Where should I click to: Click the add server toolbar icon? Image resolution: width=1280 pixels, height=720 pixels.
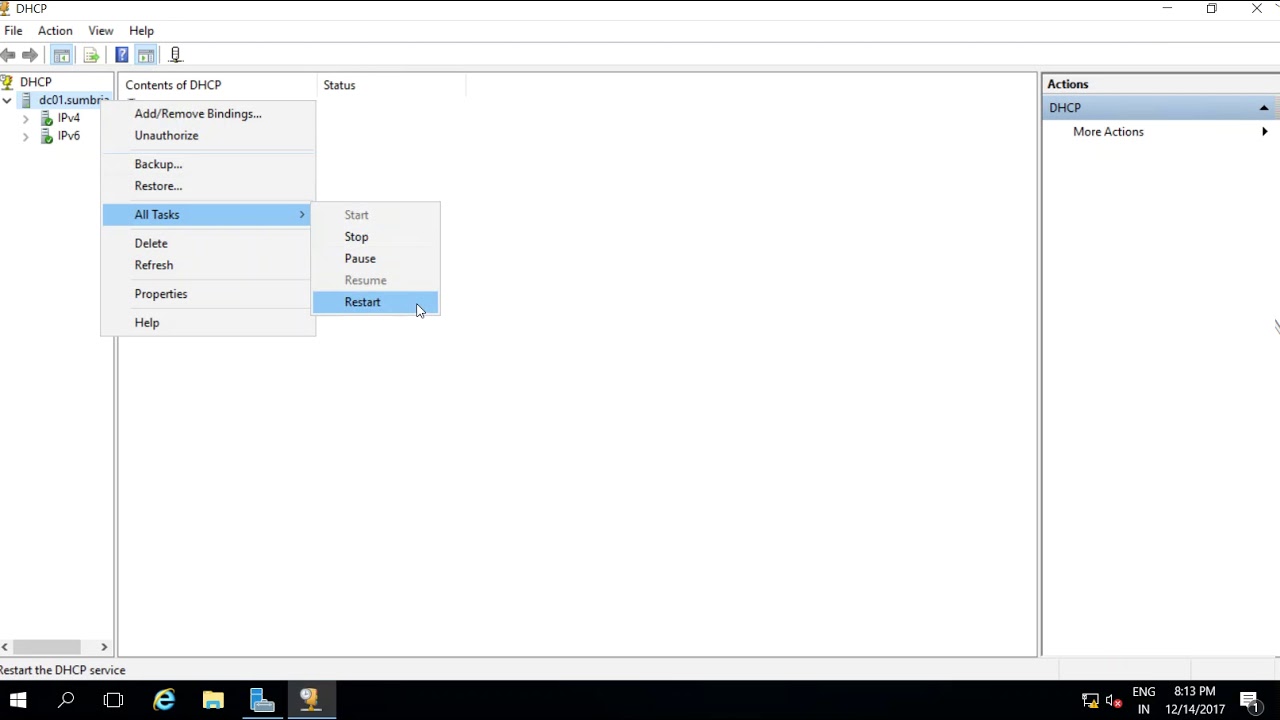click(176, 55)
